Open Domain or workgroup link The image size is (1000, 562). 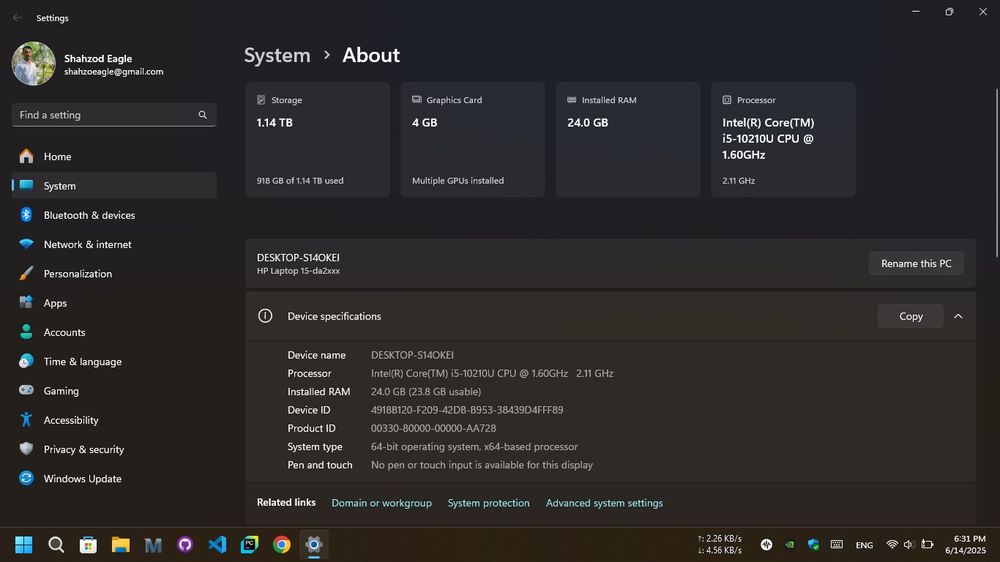[x=381, y=503]
